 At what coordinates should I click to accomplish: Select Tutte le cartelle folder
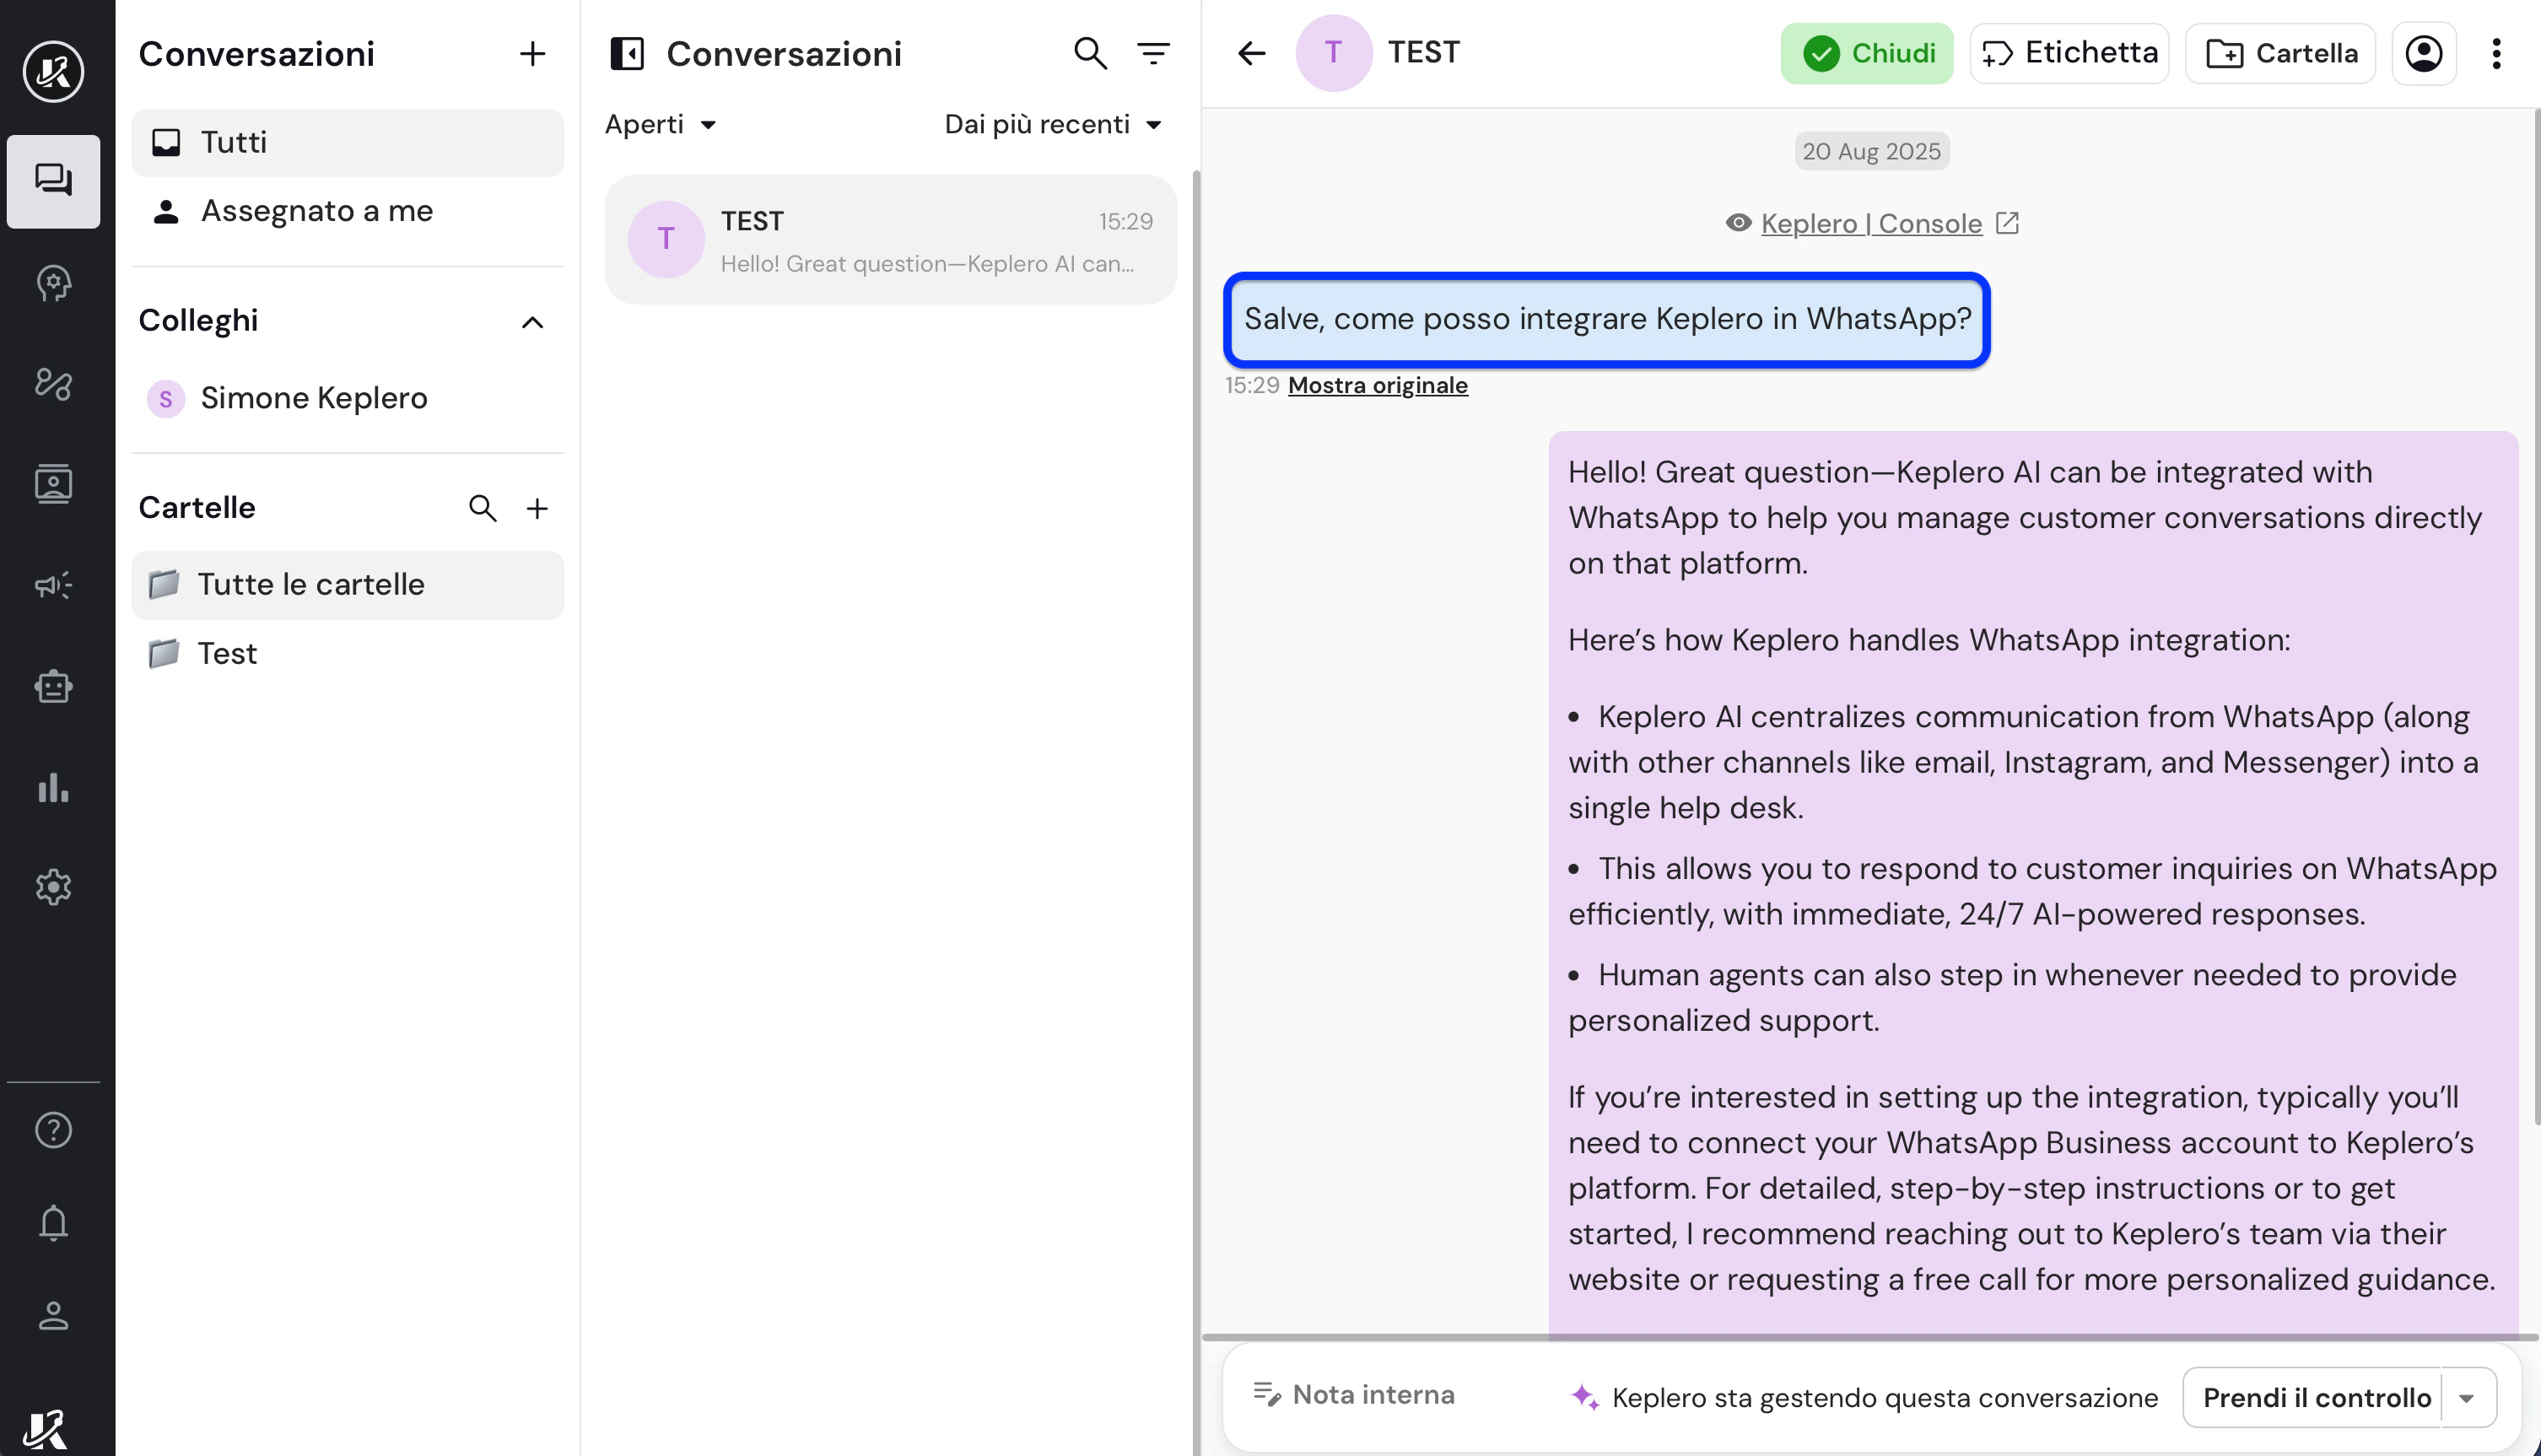(x=348, y=585)
